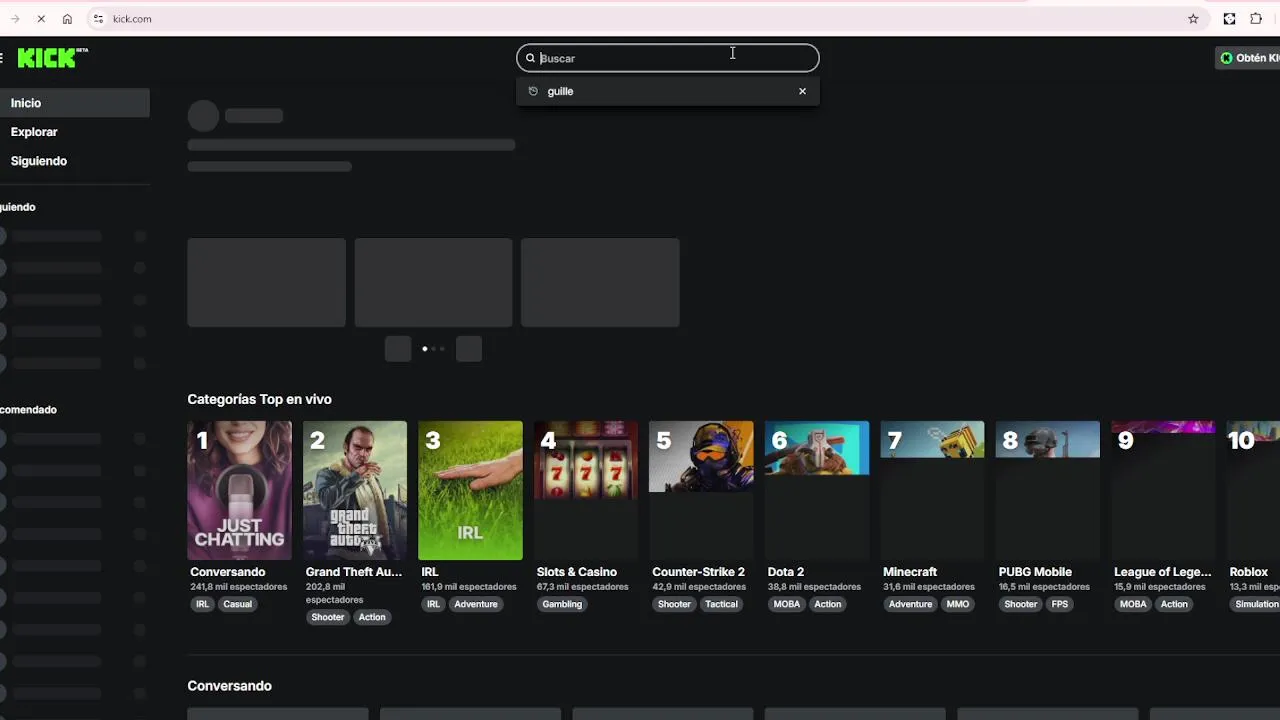Open Counter-Strike 2 category thumbnail
Screen dimensions: 1280x720
[x=701, y=490]
